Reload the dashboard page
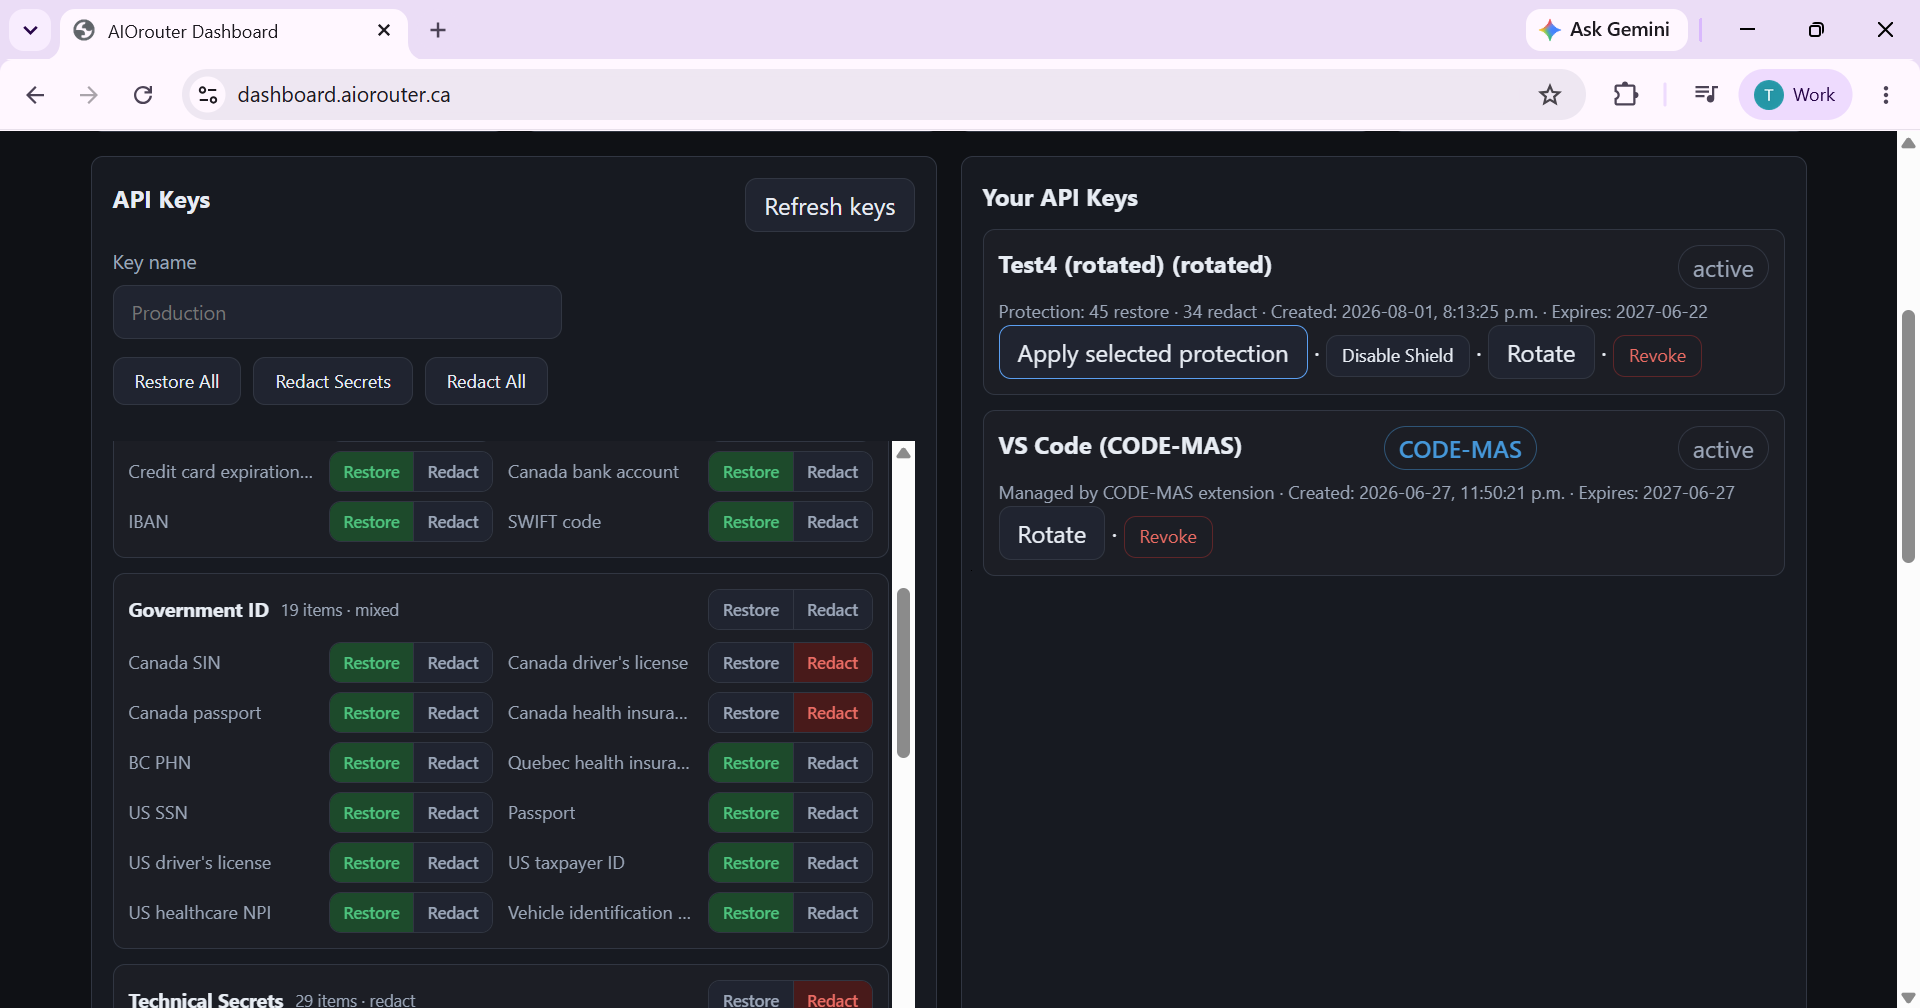The image size is (1920, 1008). 143,95
